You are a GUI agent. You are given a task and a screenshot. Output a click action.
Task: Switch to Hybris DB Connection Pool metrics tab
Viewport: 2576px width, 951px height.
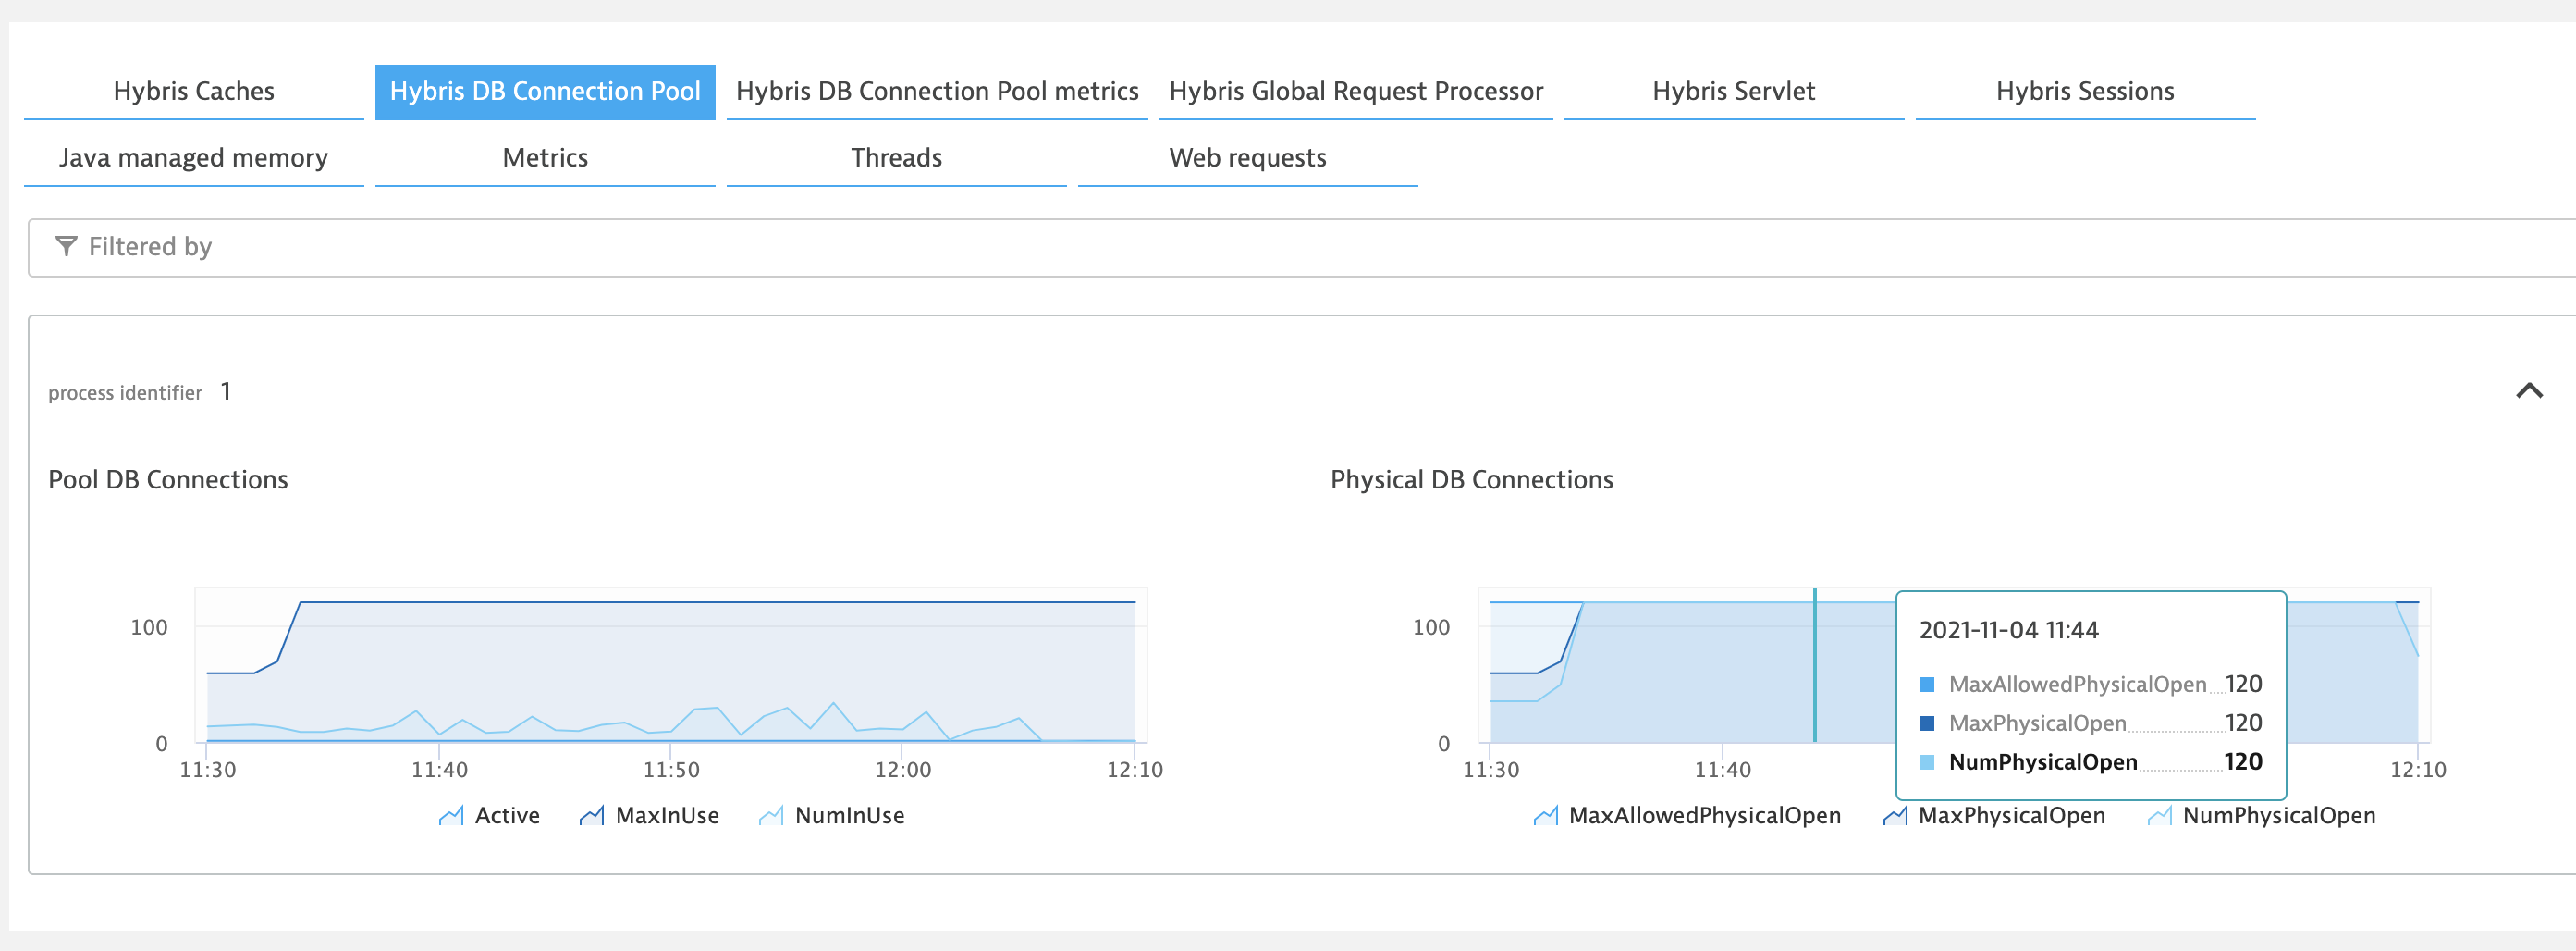coord(937,92)
